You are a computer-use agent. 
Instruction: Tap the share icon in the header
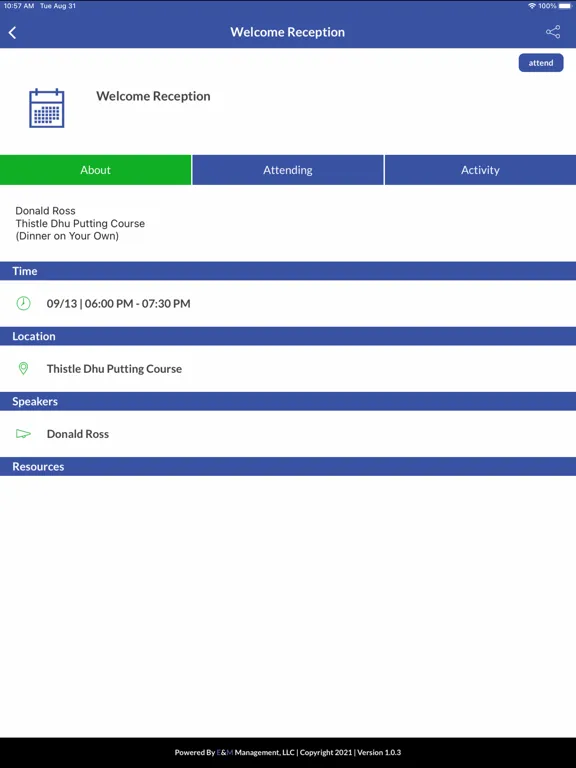[553, 32]
